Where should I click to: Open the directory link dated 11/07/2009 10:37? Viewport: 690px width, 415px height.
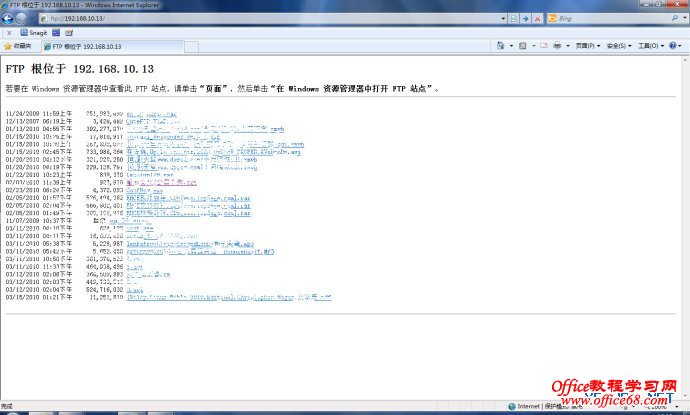tap(130, 220)
